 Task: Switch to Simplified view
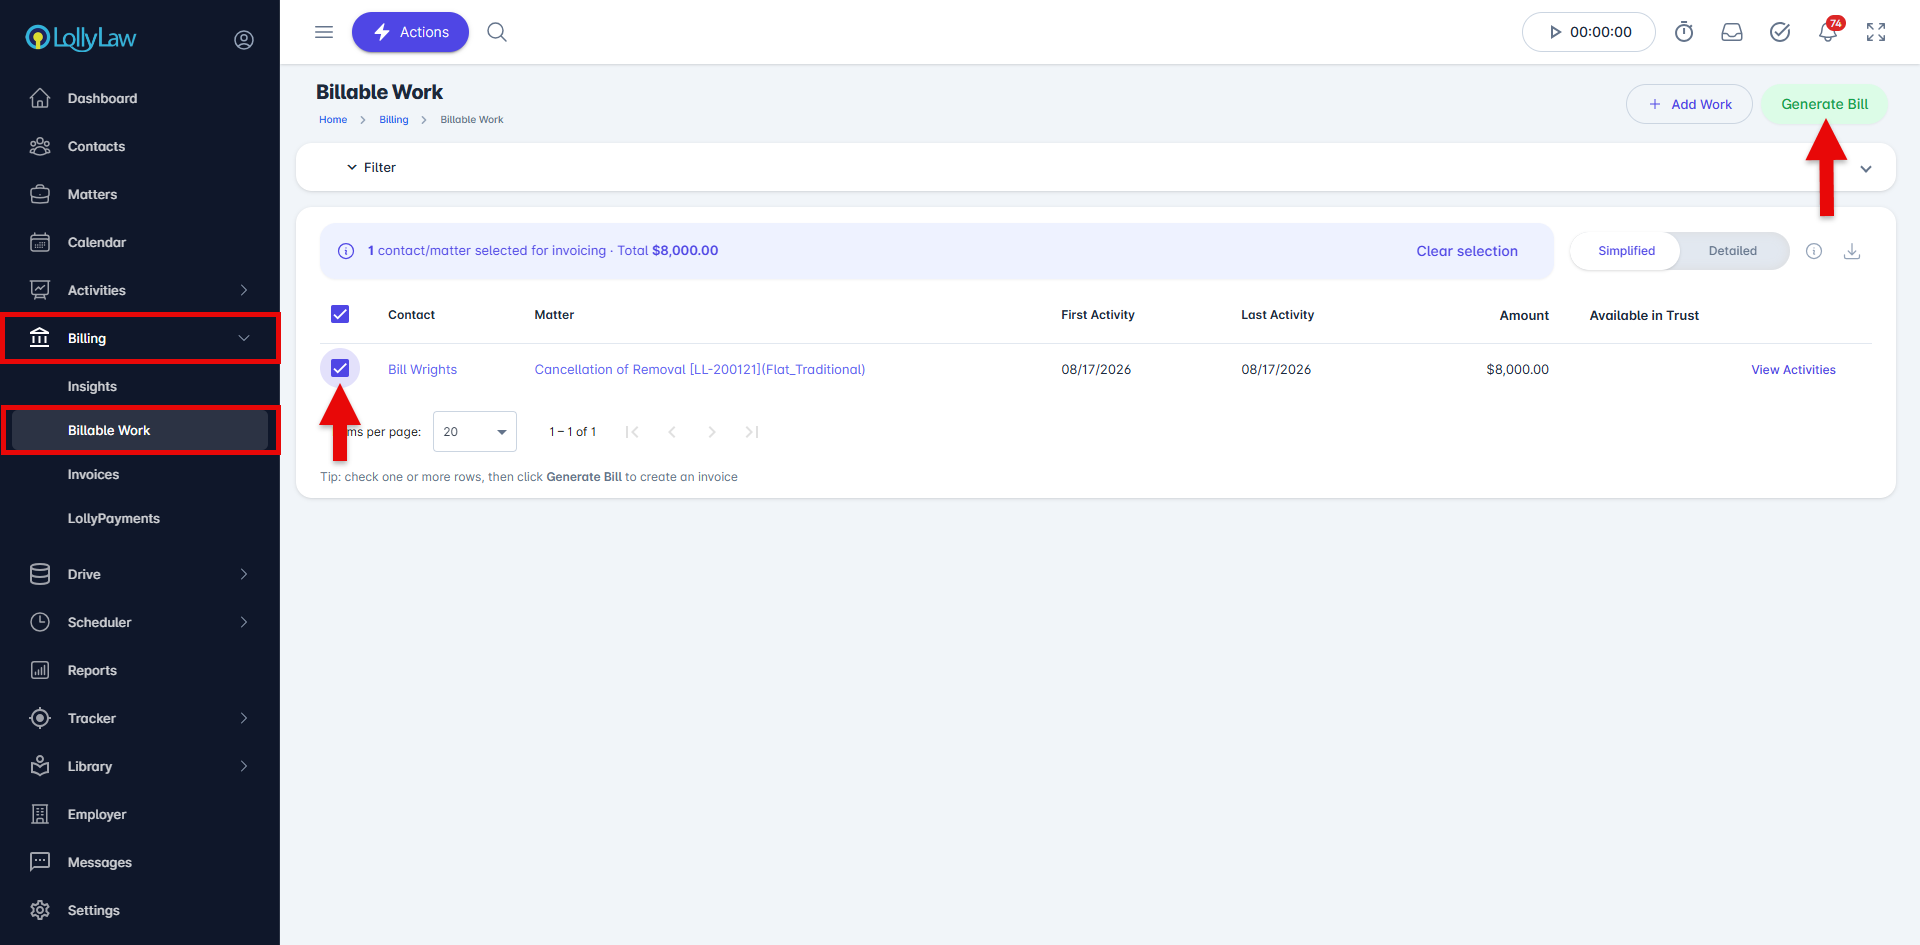pos(1626,251)
